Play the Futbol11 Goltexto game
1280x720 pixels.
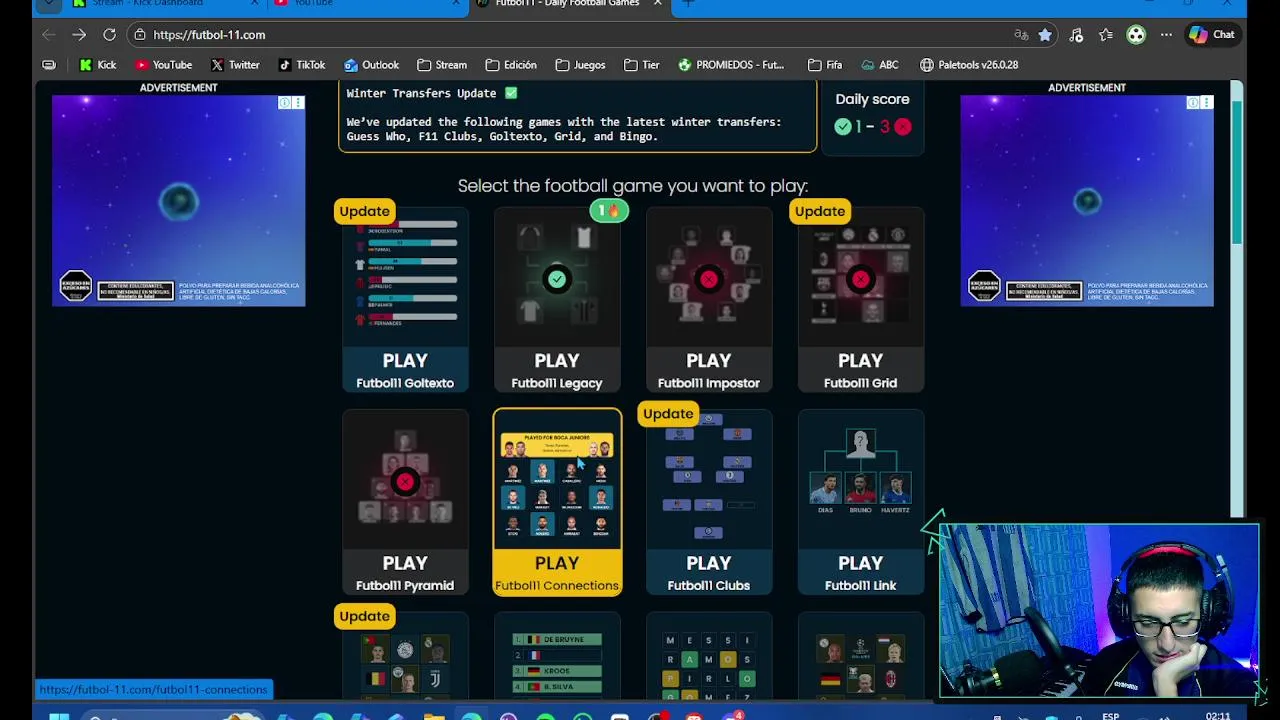point(405,371)
